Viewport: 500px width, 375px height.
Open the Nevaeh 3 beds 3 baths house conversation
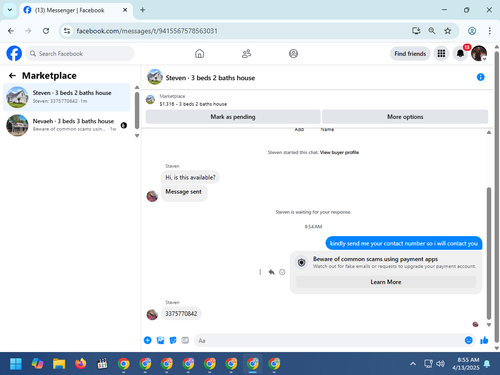coord(67,125)
